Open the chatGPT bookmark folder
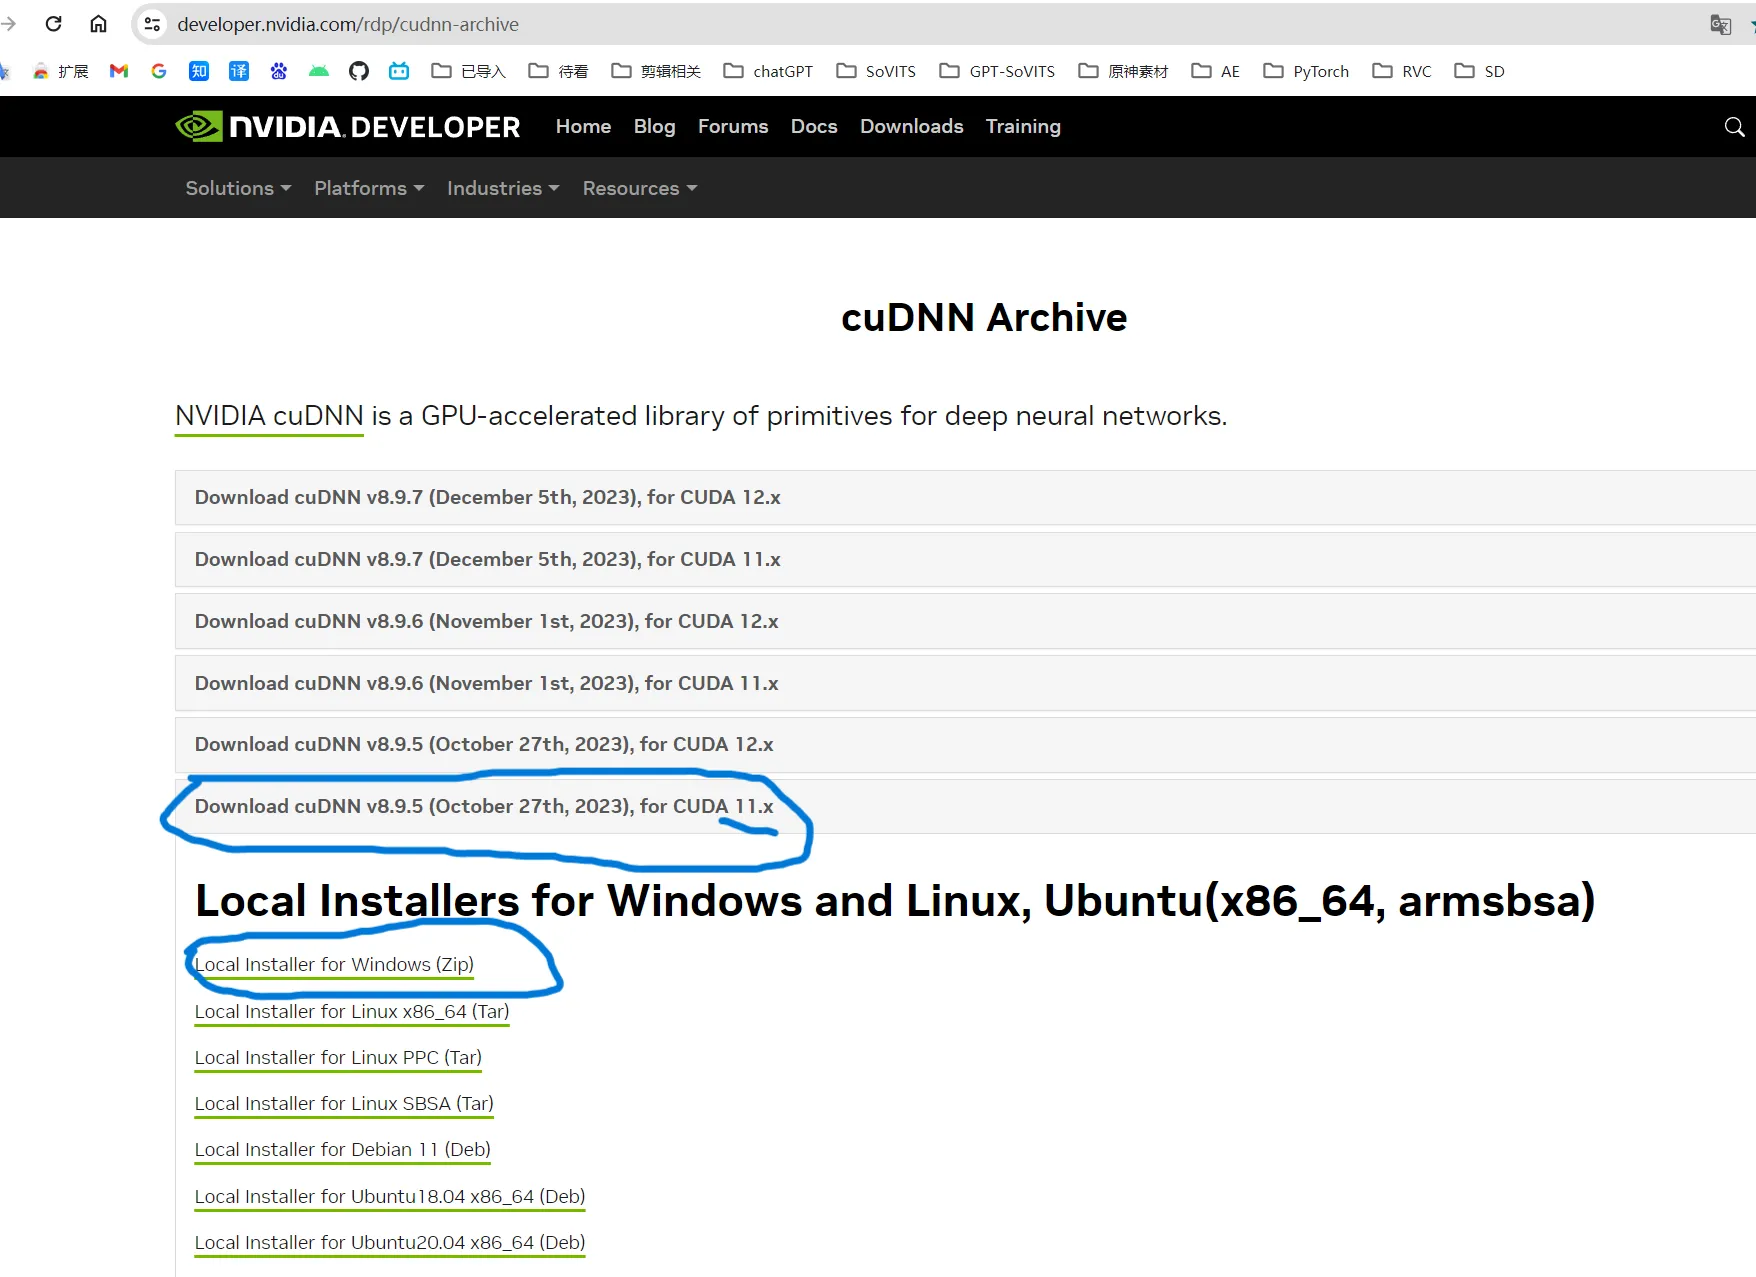 pyautogui.click(x=768, y=71)
